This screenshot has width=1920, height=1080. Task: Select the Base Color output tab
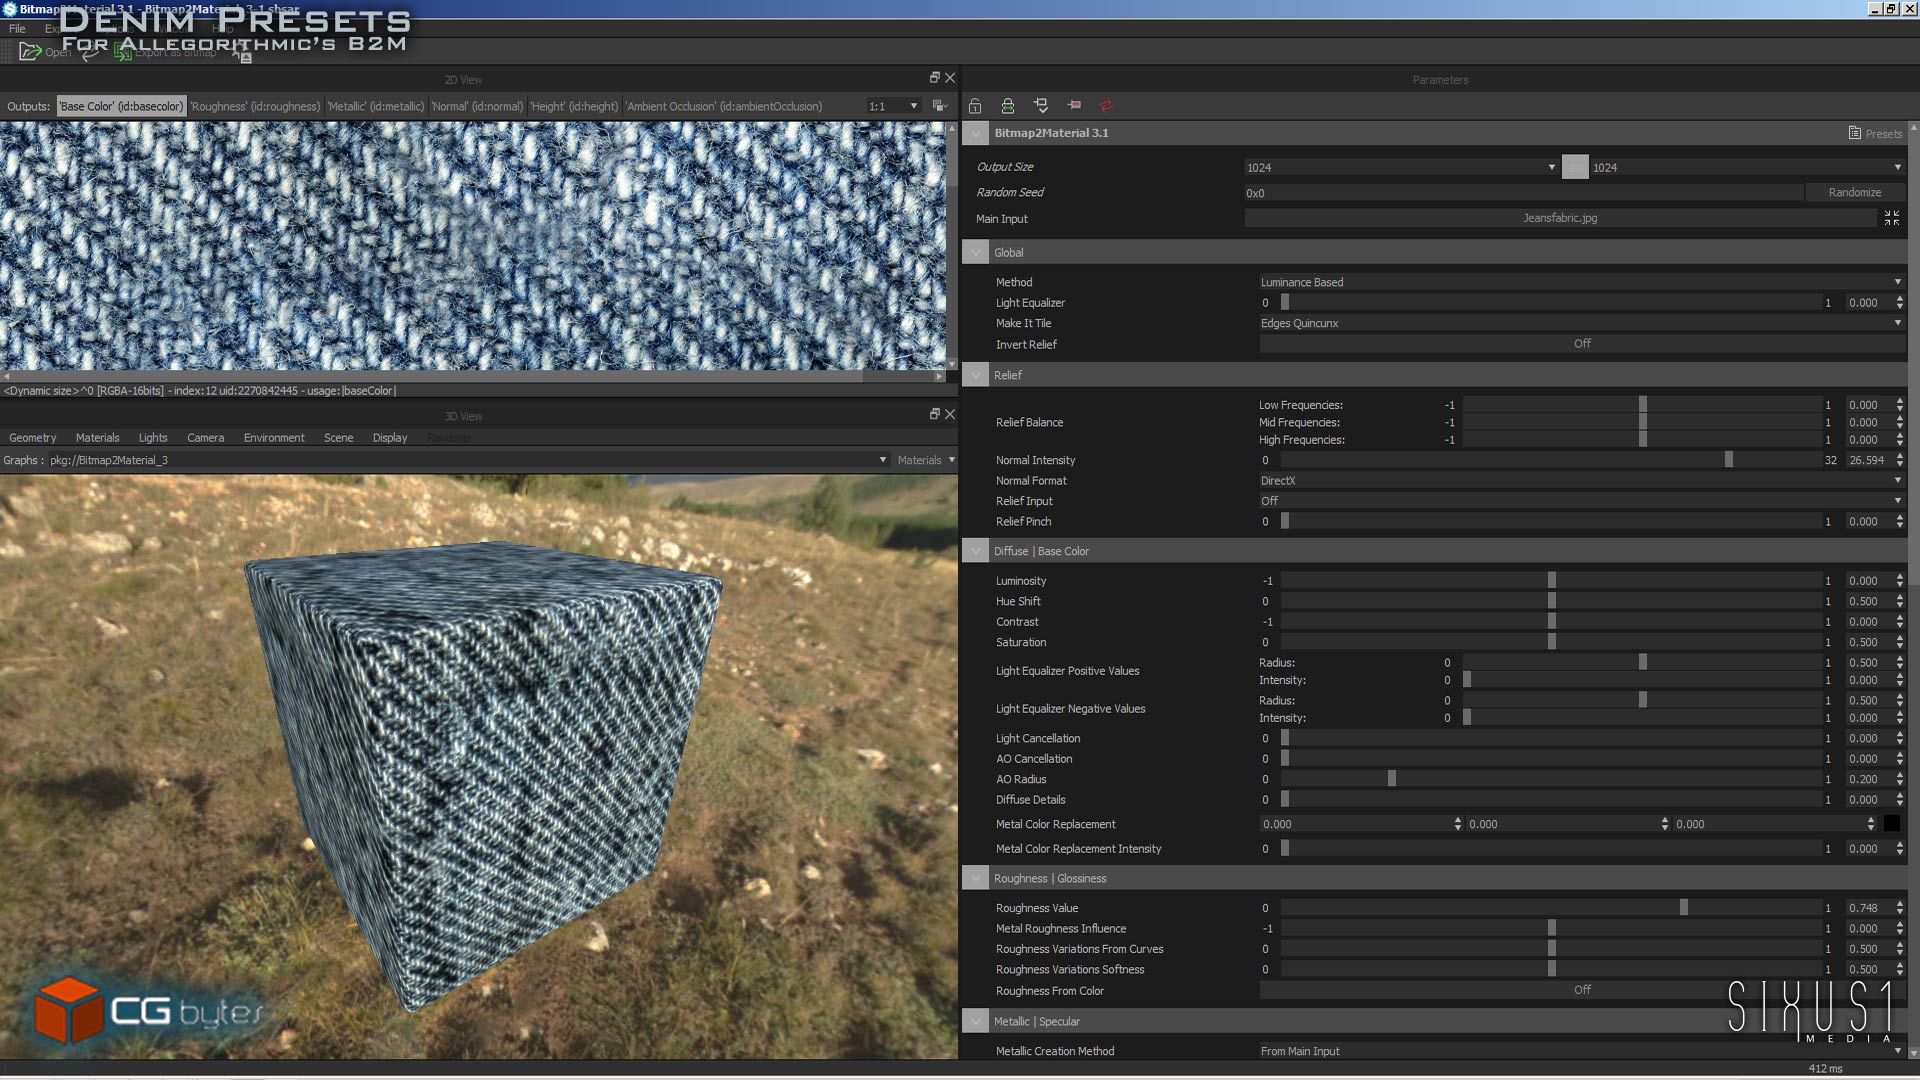[x=121, y=106]
